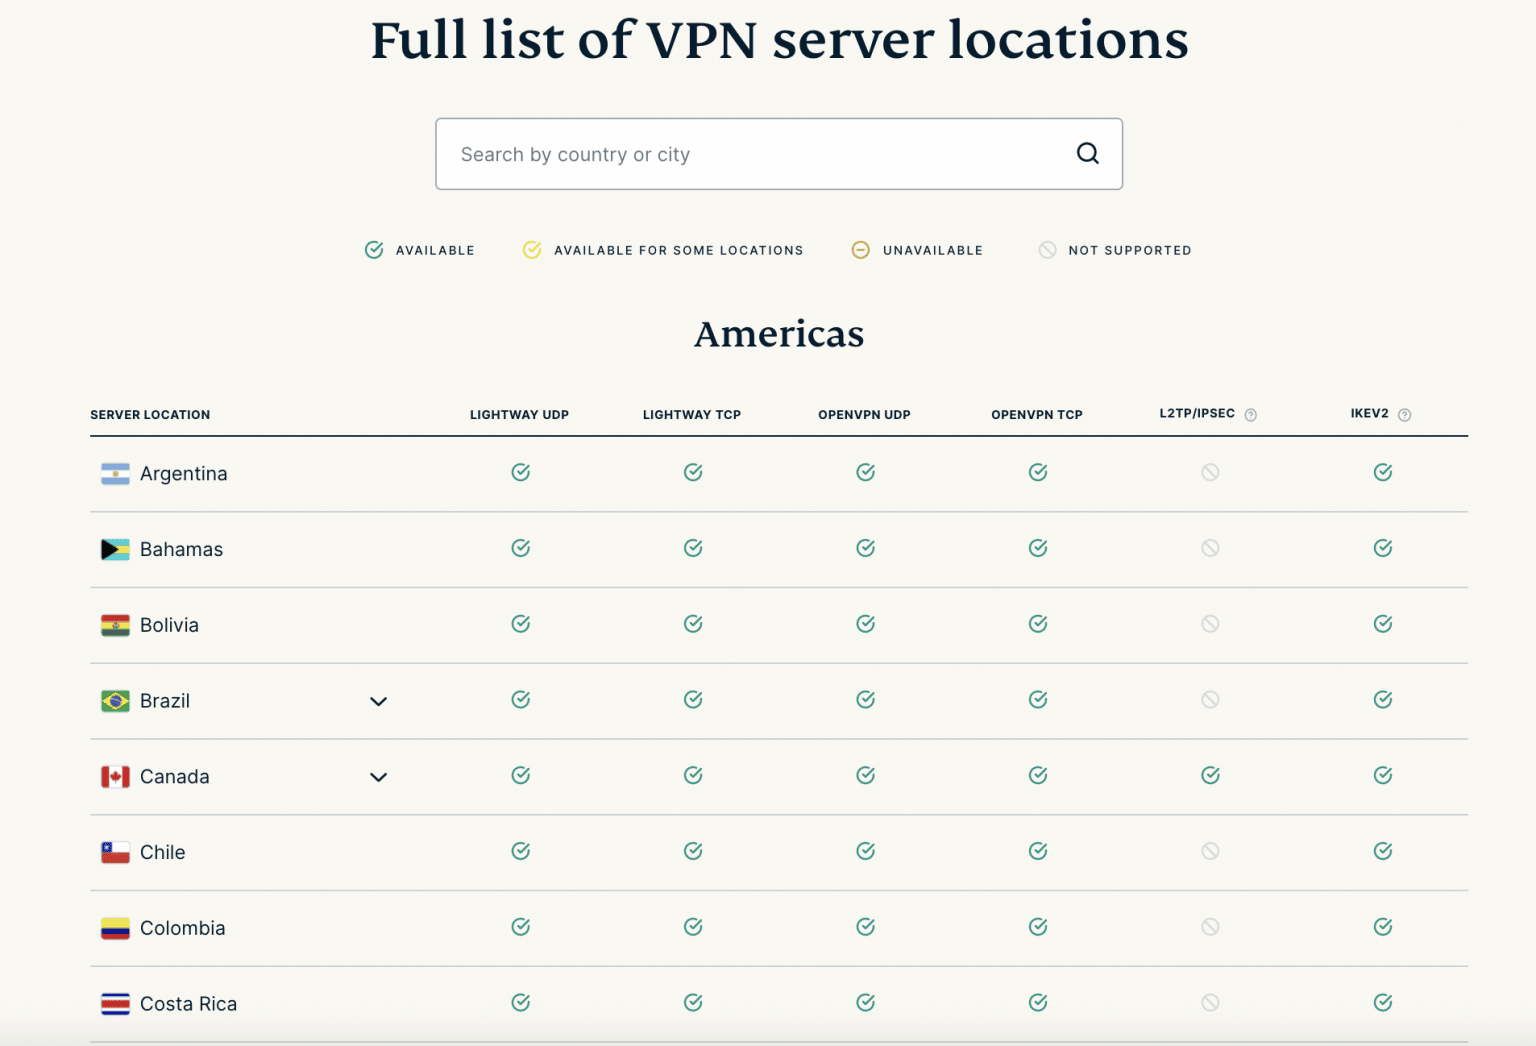The image size is (1536, 1046).
Task: Click the Argentina flag icon
Action: coord(115,473)
